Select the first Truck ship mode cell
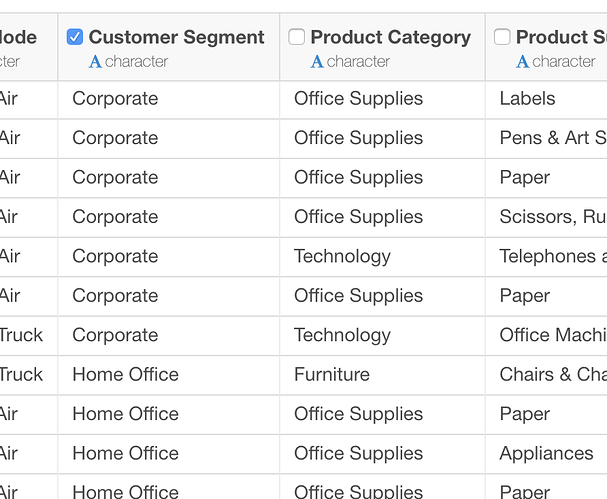The height and width of the screenshot is (499, 607). point(28,336)
